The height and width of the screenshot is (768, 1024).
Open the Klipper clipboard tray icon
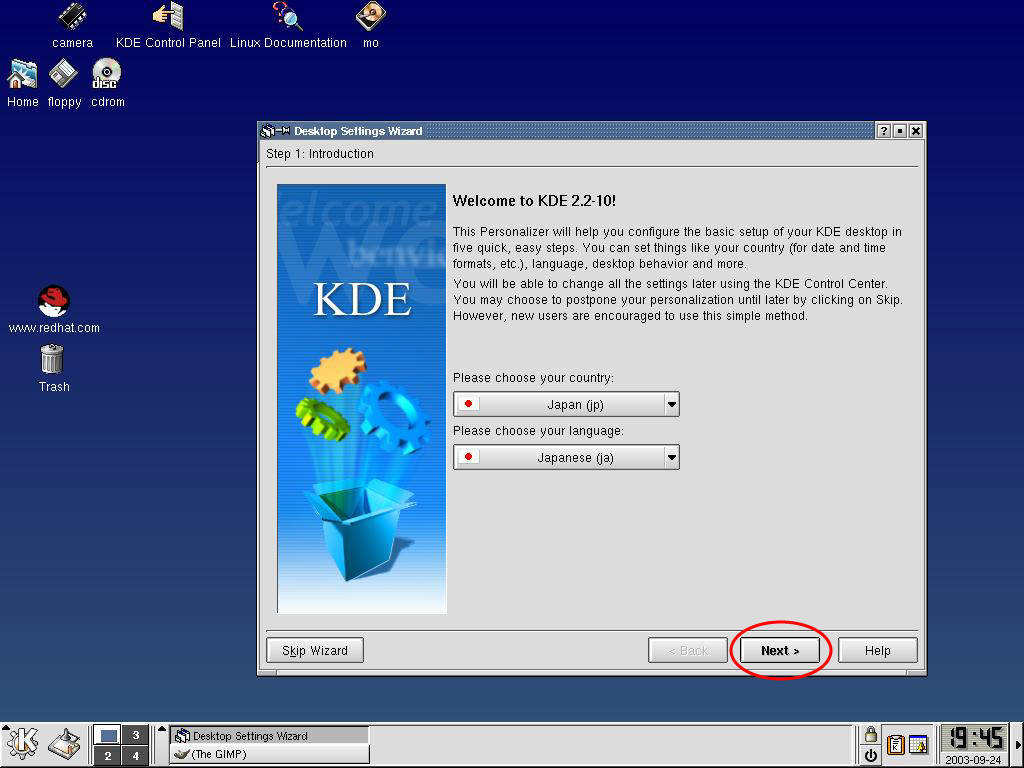[x=895, y=744]
